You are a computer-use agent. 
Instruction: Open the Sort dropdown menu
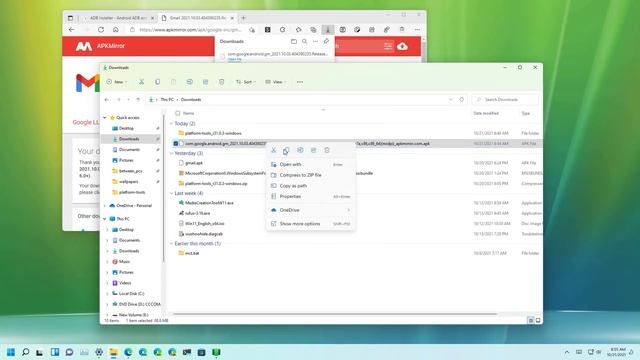245,82
